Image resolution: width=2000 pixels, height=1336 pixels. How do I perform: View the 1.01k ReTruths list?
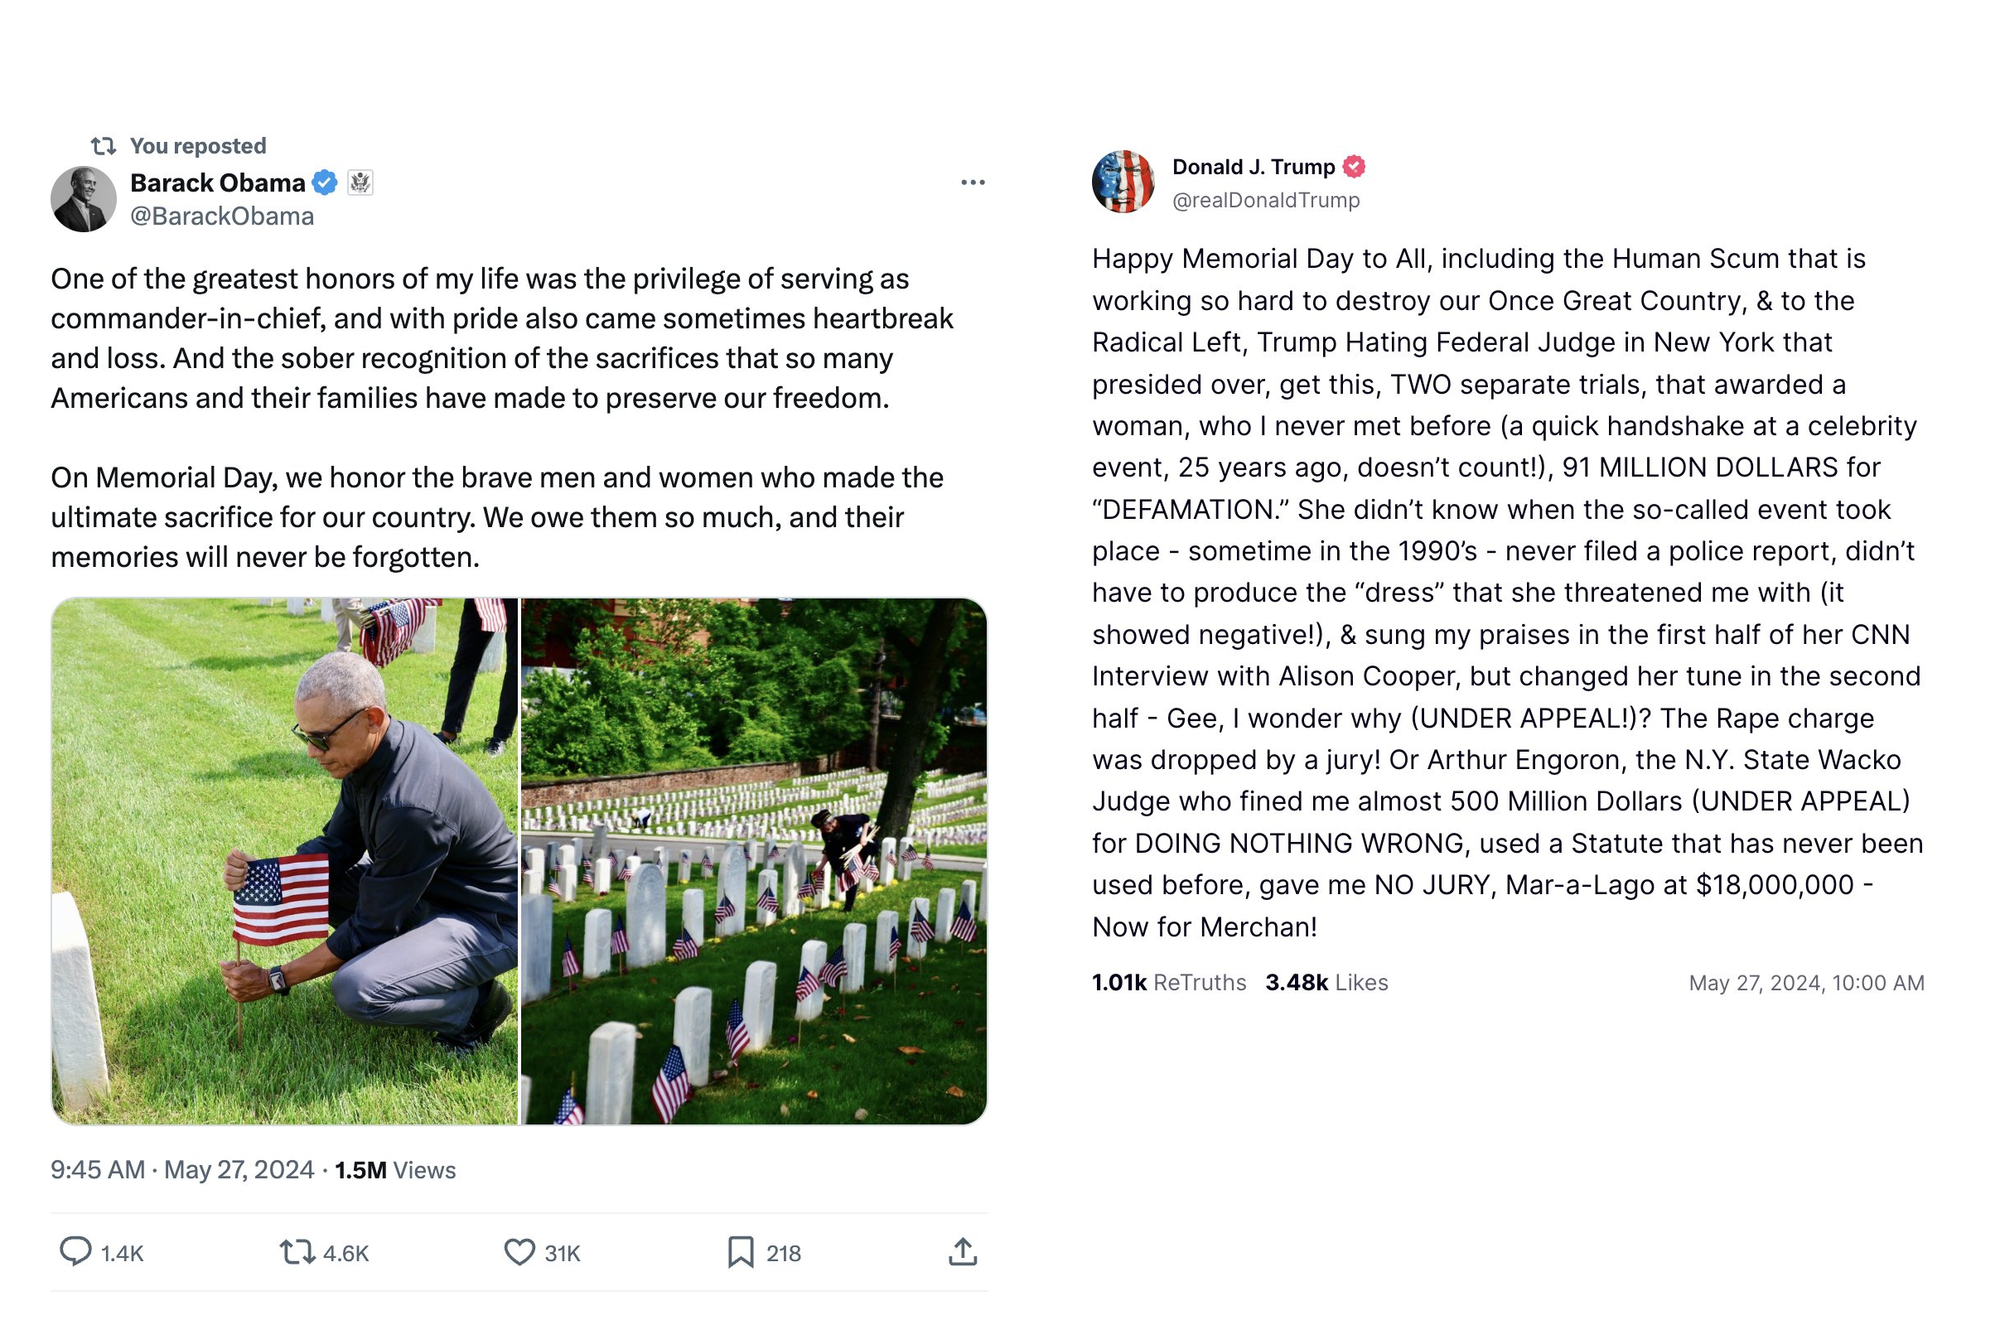pyautogui.click(x=1169, y=982)
